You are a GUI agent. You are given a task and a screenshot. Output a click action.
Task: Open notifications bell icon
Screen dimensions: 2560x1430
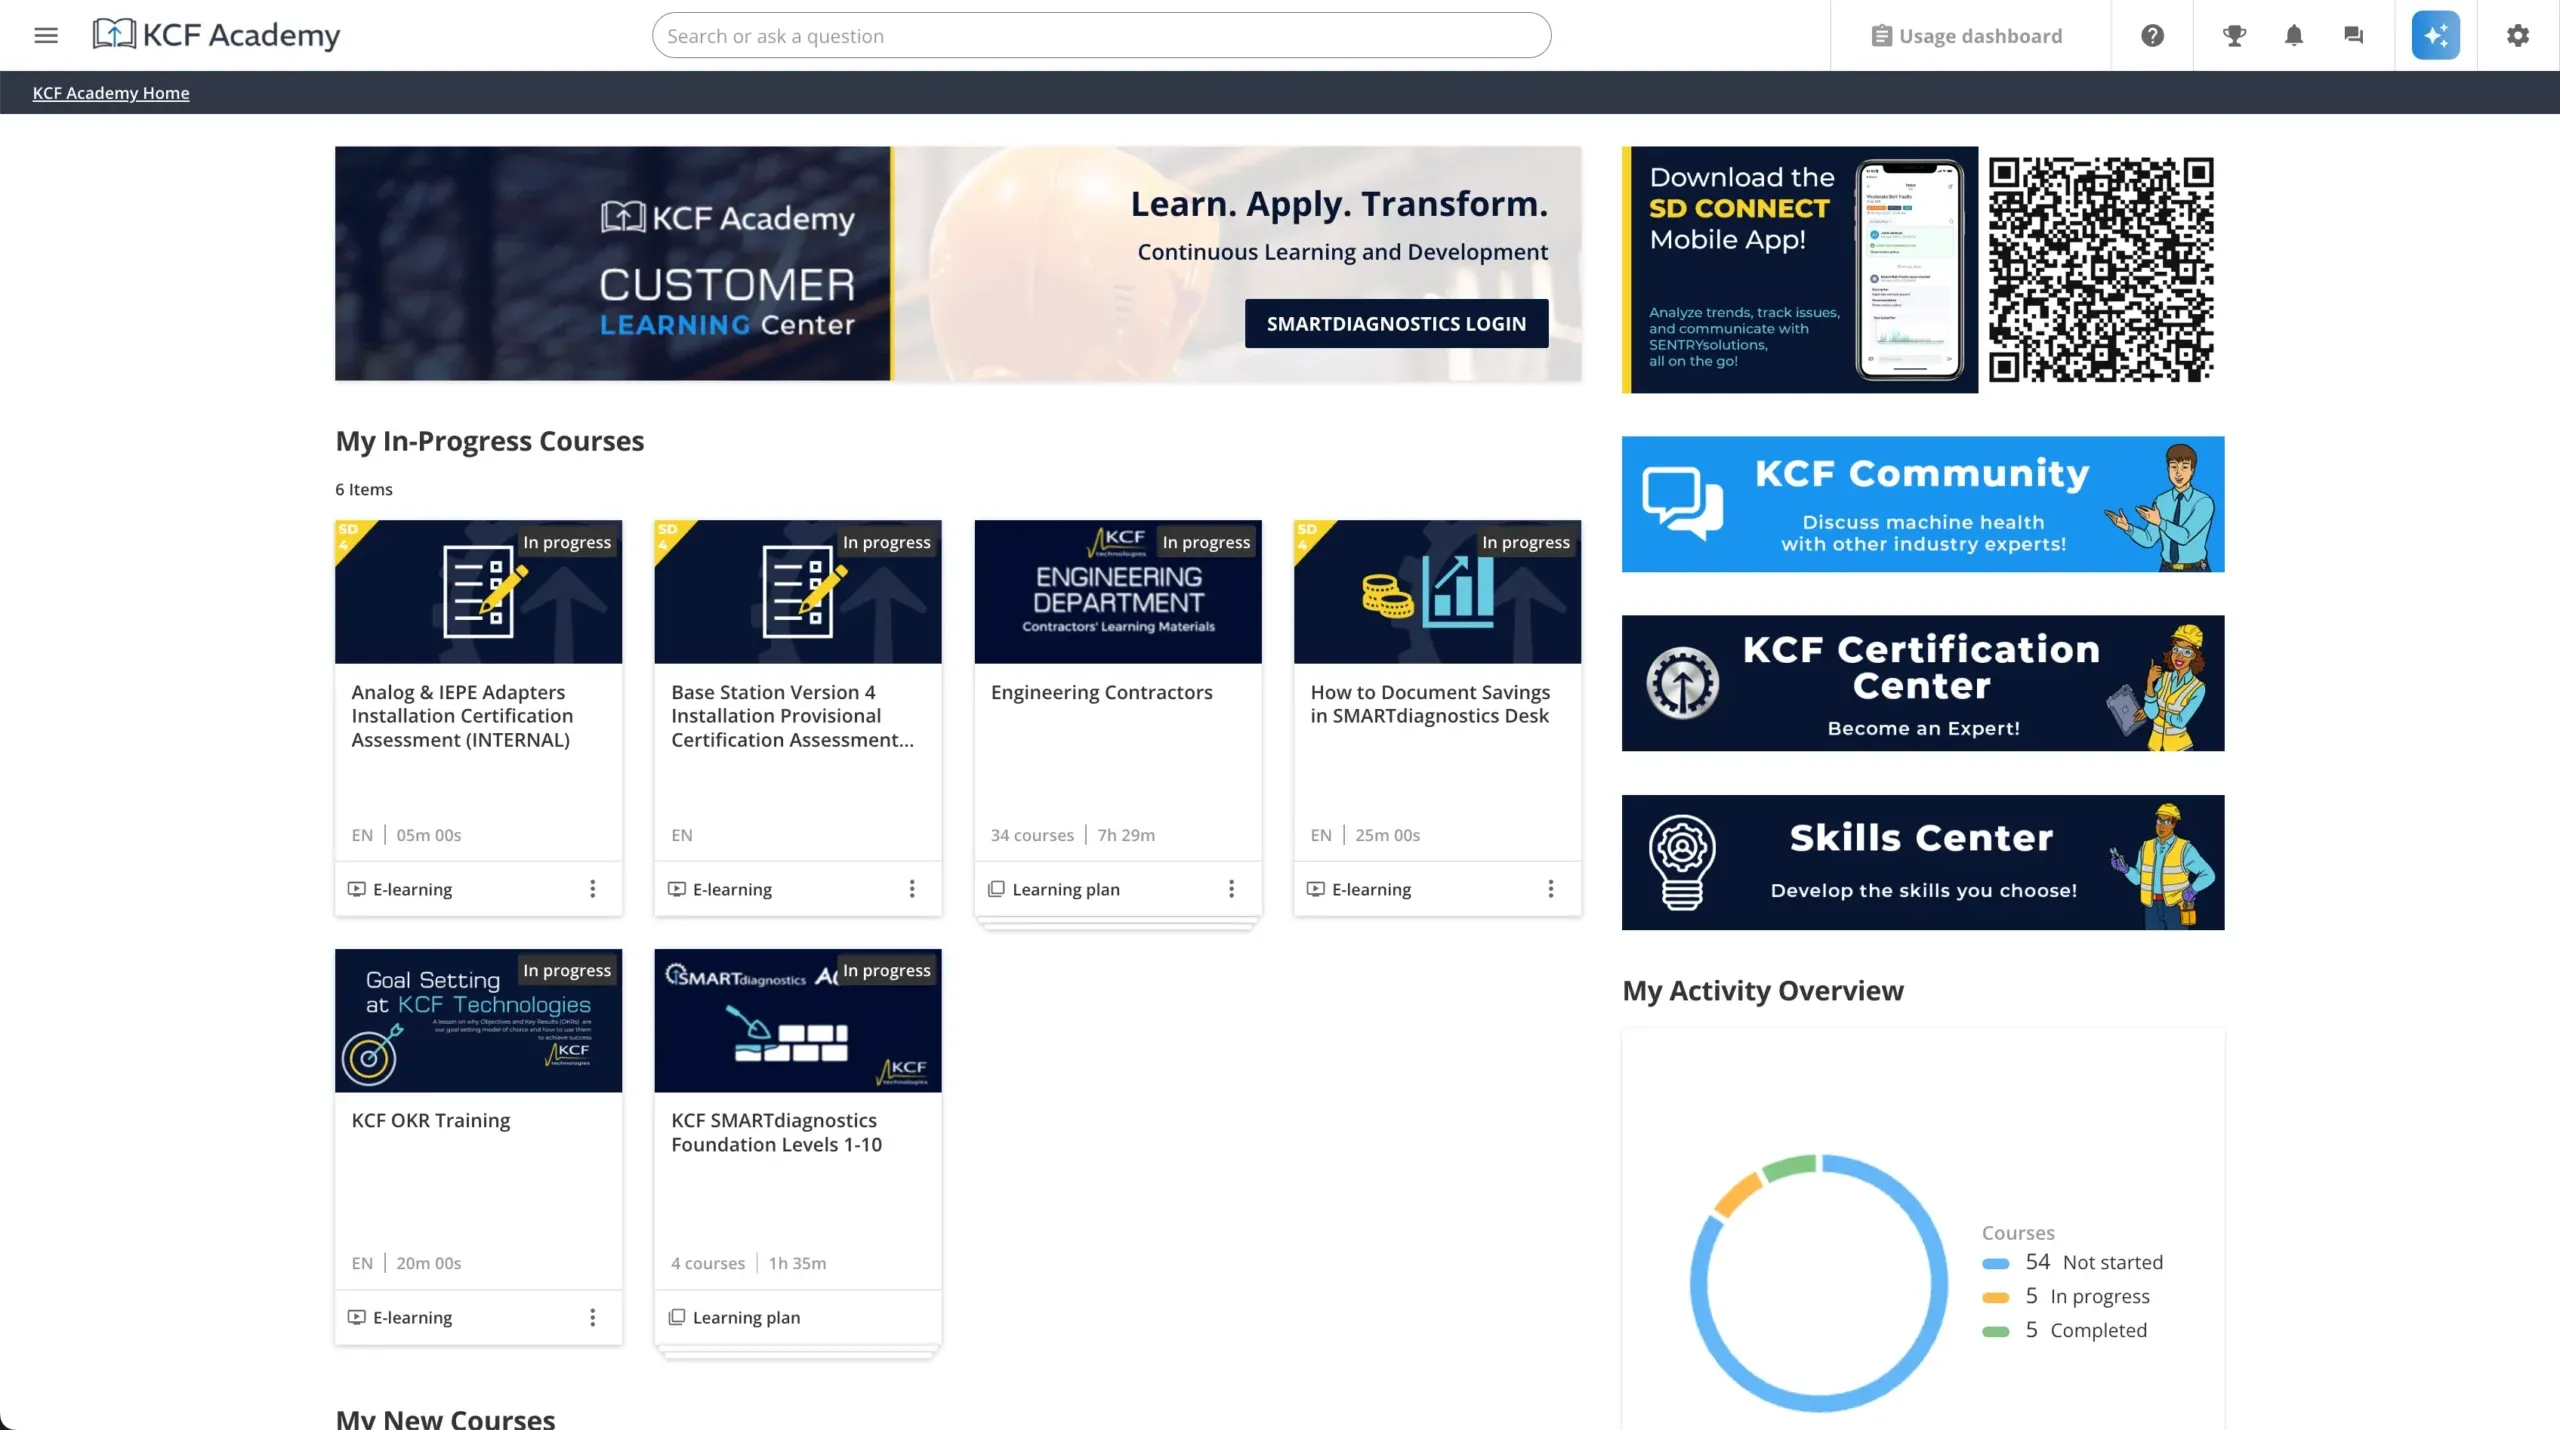tap(2294, 36)
